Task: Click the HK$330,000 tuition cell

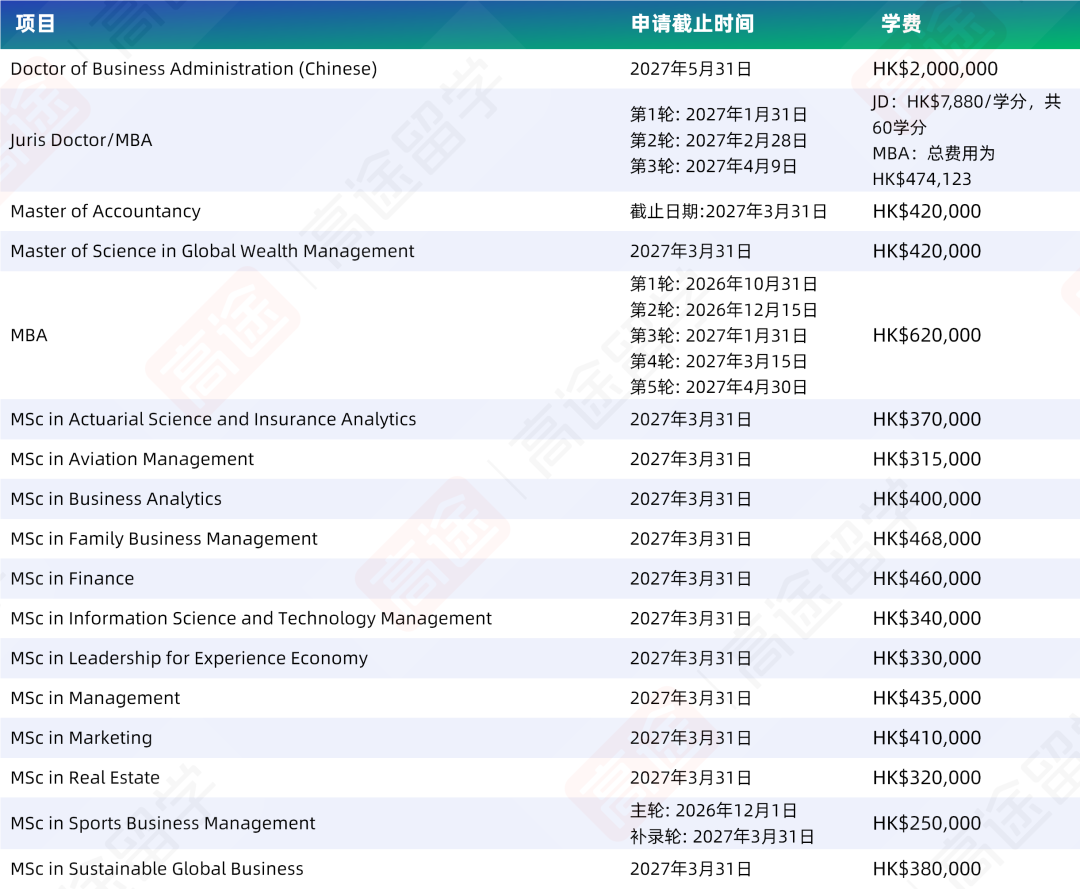Action: [926, 659]
